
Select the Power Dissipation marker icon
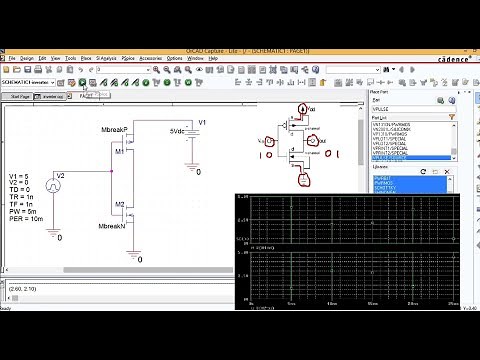click(135, 82)
